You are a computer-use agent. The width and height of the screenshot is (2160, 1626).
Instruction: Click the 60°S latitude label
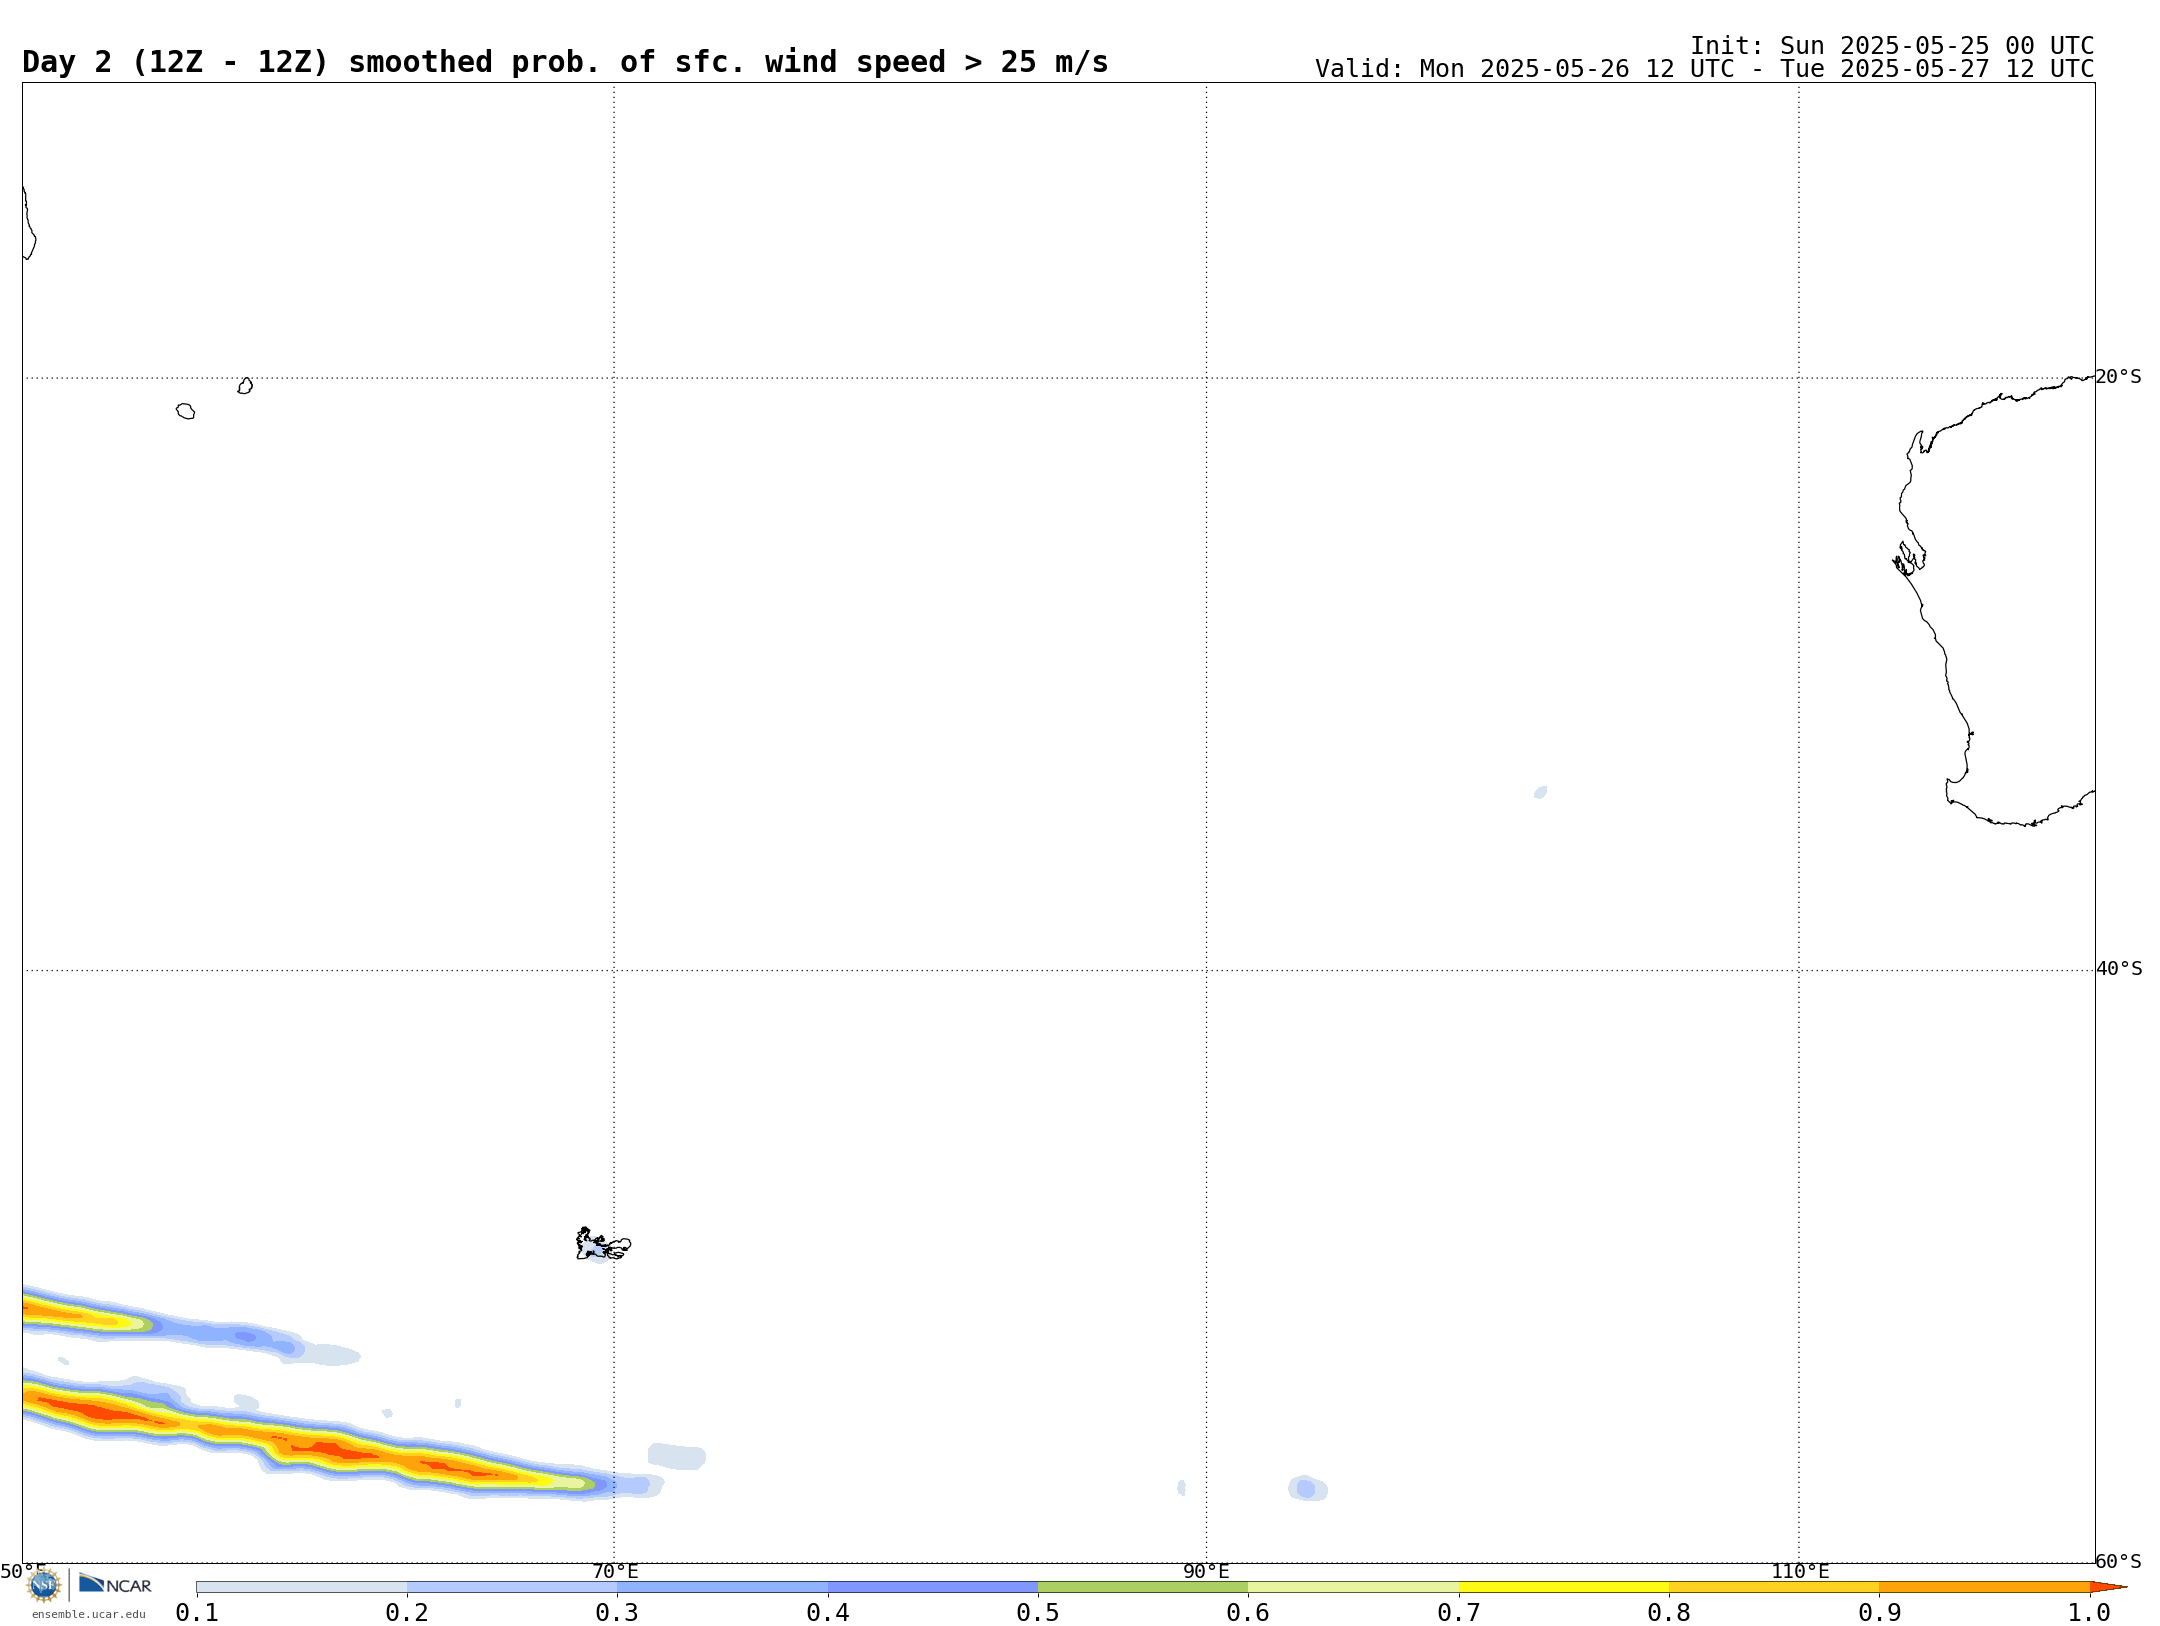coord(2118,1561)
